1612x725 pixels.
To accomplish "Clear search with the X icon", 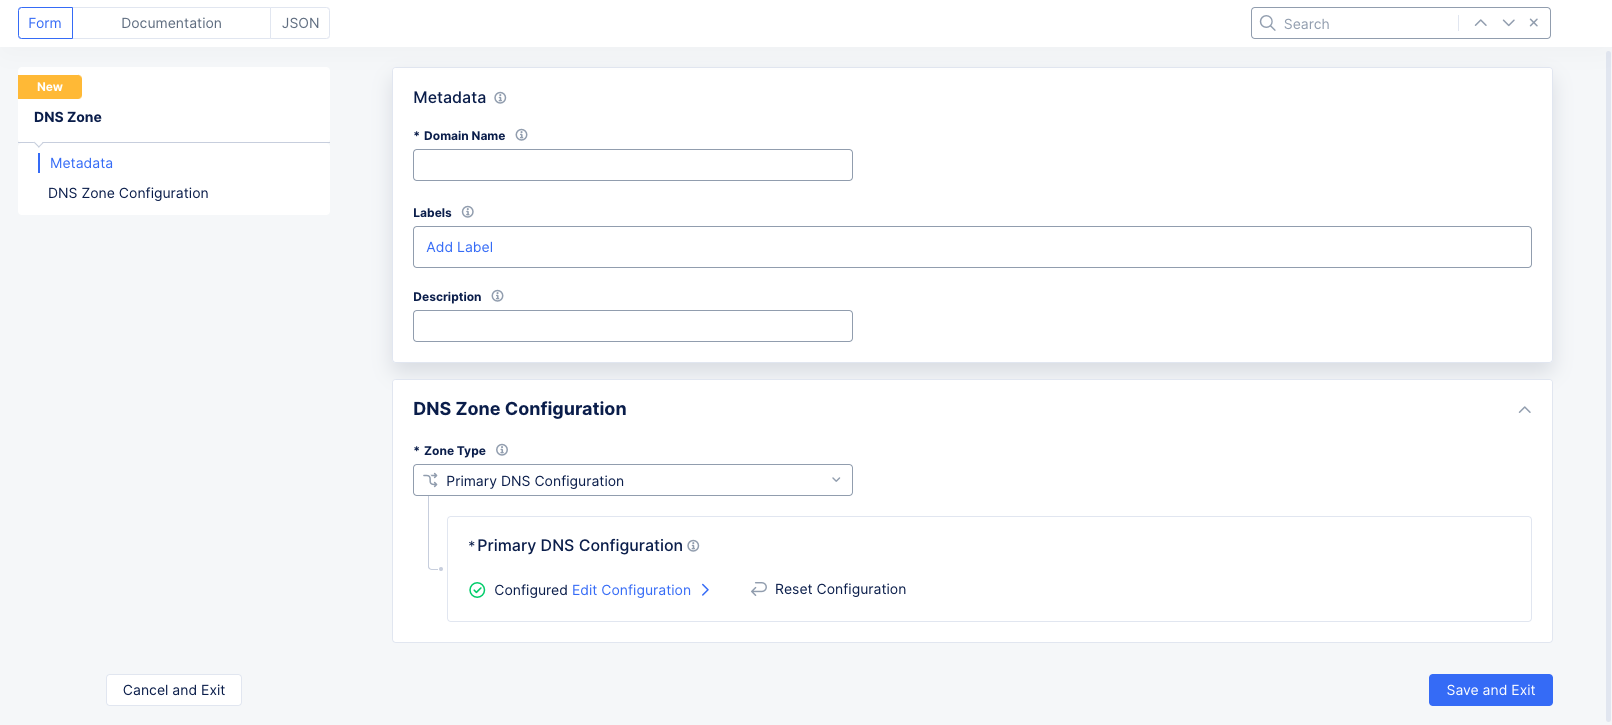I will pyautogui.click(x=1533, y=23).
